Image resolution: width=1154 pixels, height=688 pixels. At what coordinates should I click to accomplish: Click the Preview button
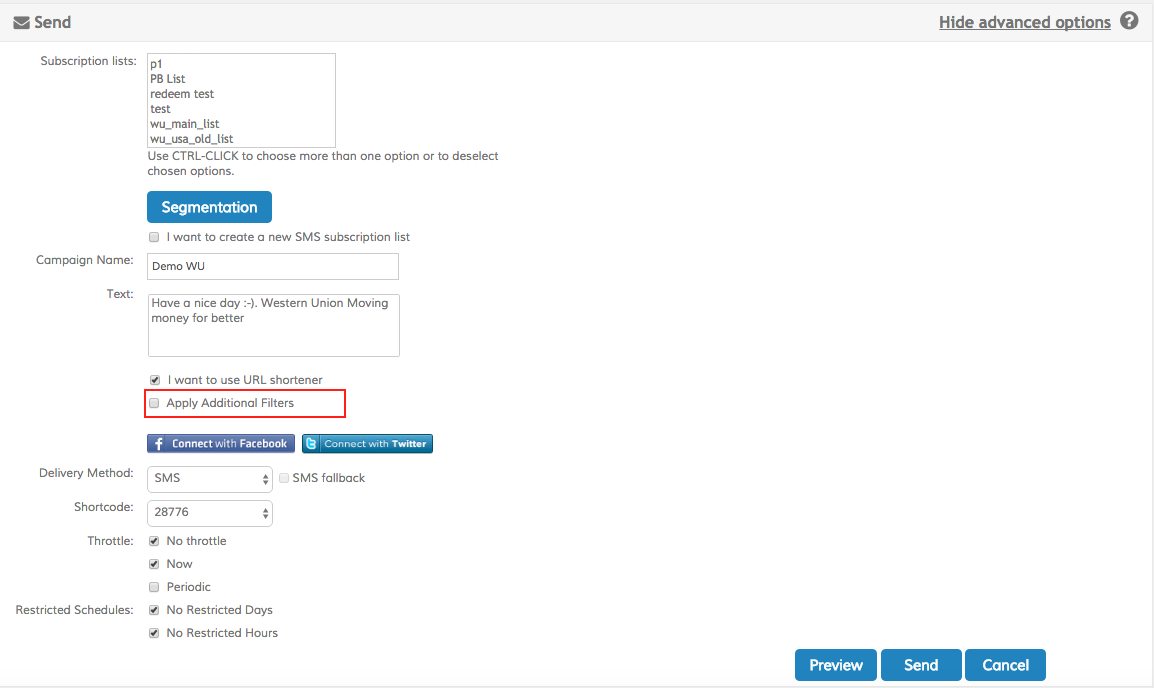[835, 665]
